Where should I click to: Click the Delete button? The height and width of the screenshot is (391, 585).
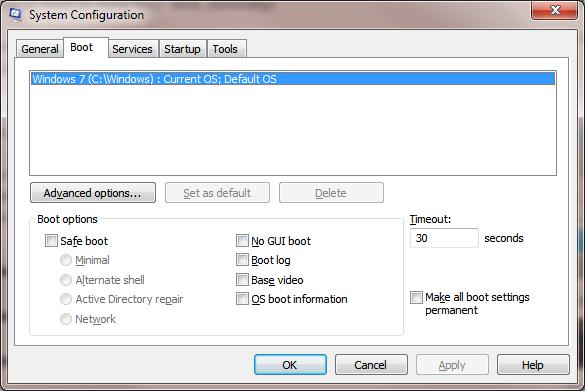click(331, 193)
